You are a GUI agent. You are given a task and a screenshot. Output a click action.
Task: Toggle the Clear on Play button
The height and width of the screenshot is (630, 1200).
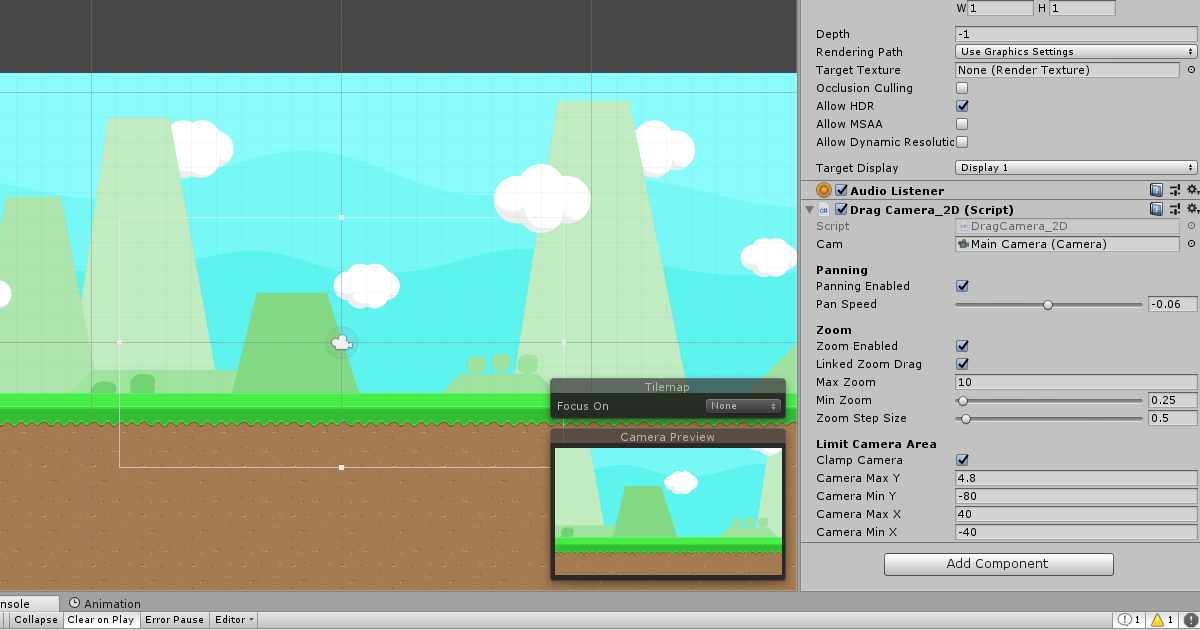click(x=100, y=619)
